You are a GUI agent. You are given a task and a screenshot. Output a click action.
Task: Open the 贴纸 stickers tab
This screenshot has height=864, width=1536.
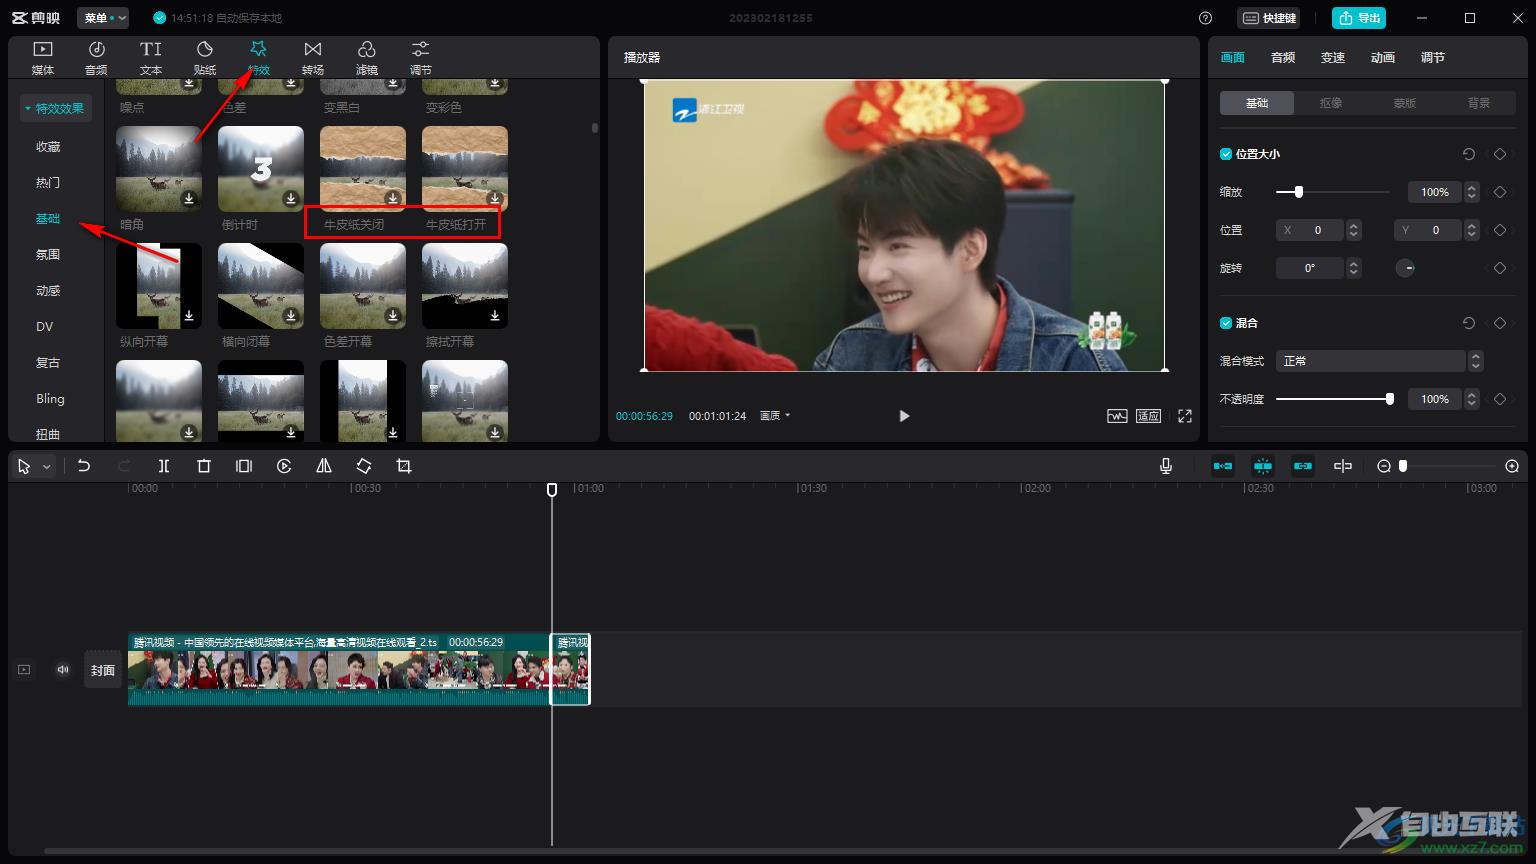[205, 58]
